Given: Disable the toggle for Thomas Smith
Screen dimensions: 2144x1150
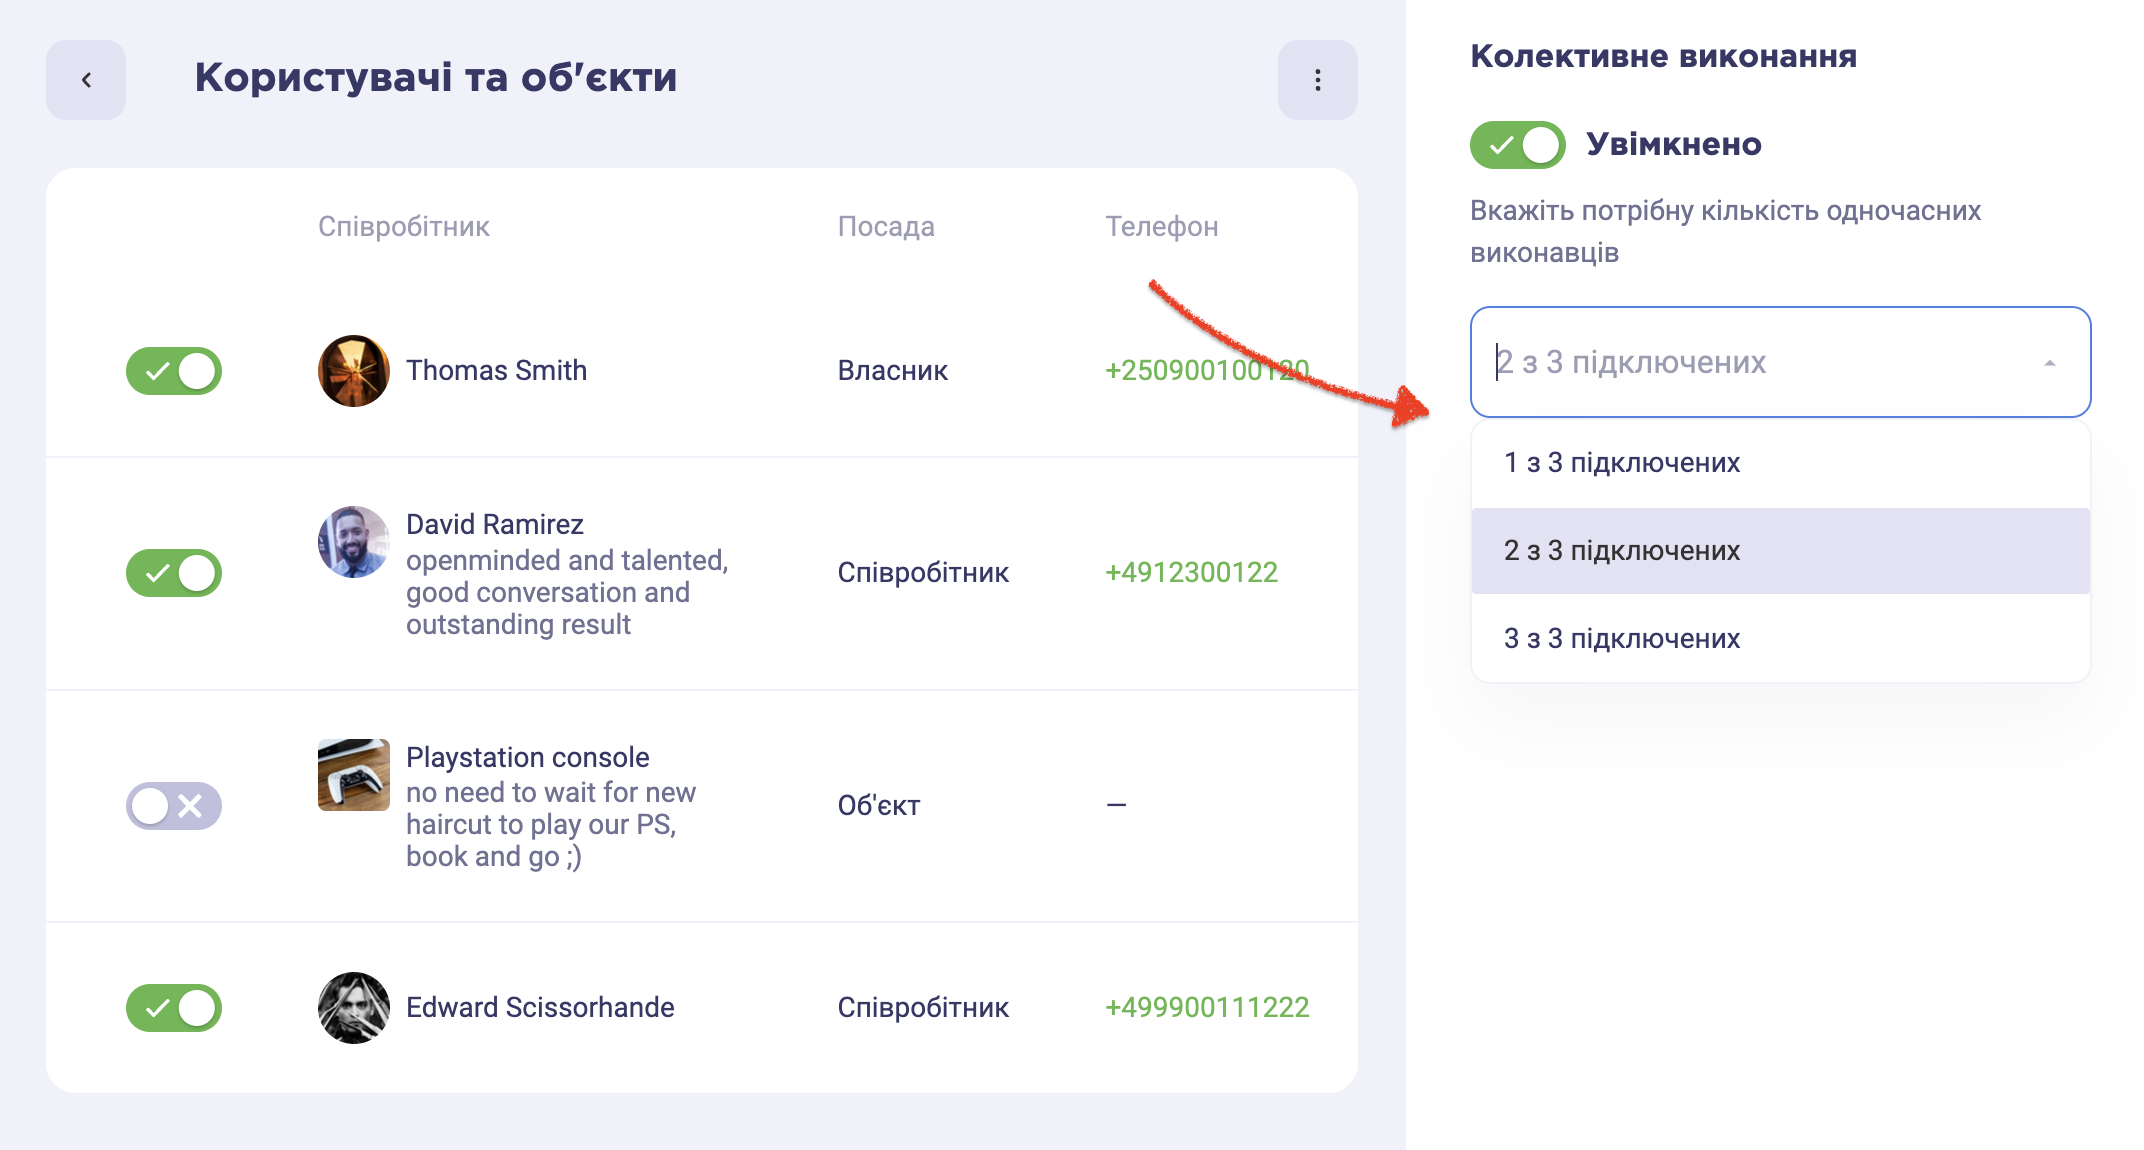Looking at the screenshot, I should (174, 371).
